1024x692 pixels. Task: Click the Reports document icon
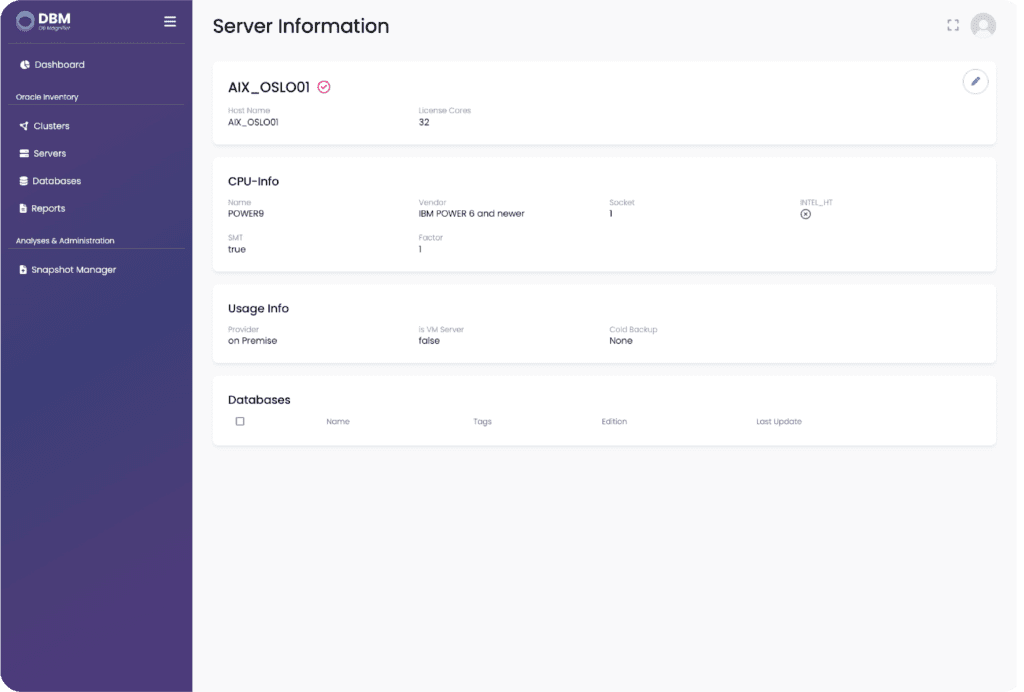(24, 209)
